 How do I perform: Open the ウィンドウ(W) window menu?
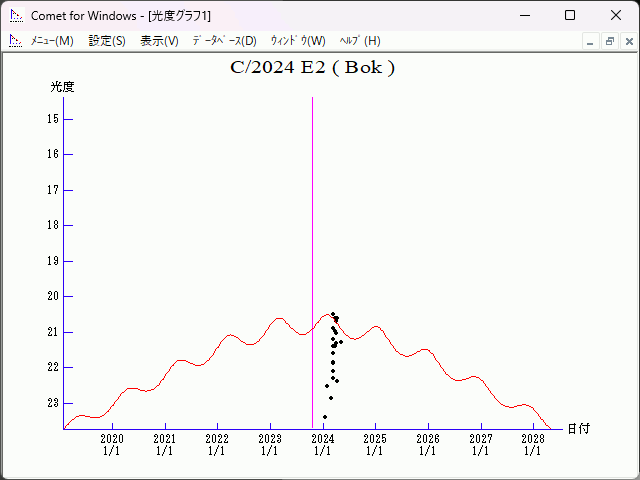point(298,41)
